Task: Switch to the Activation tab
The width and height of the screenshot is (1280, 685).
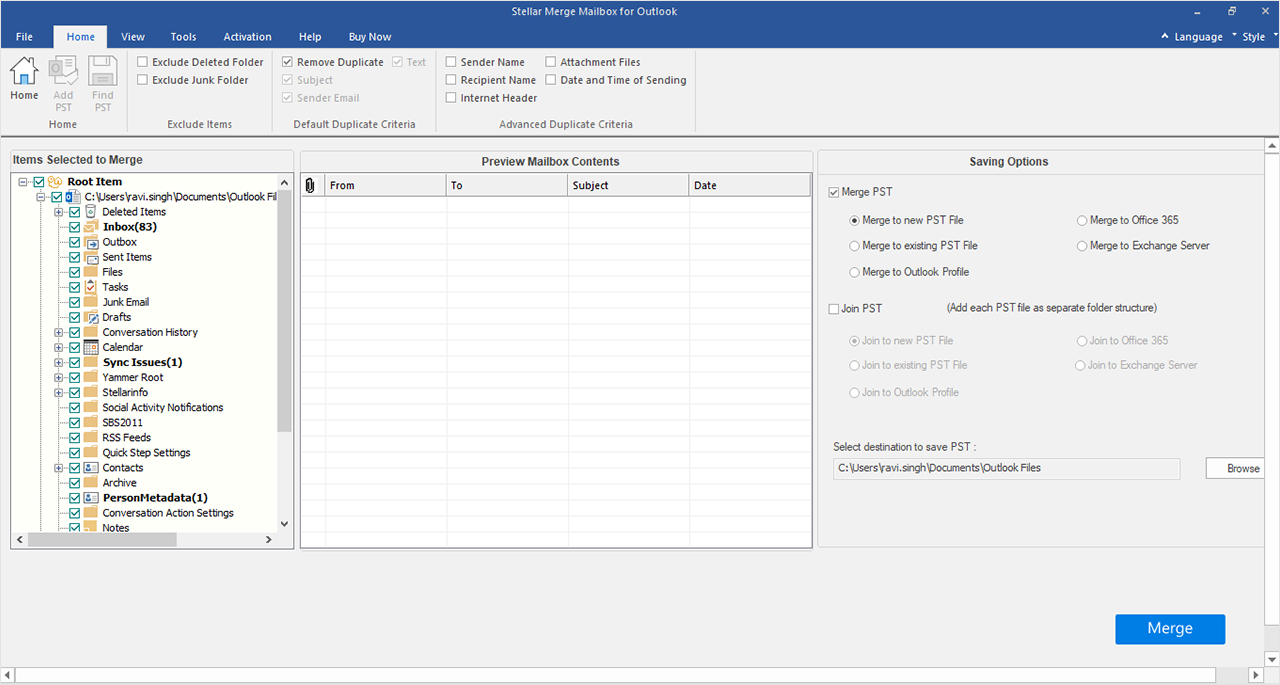Action: coord(247,37)
